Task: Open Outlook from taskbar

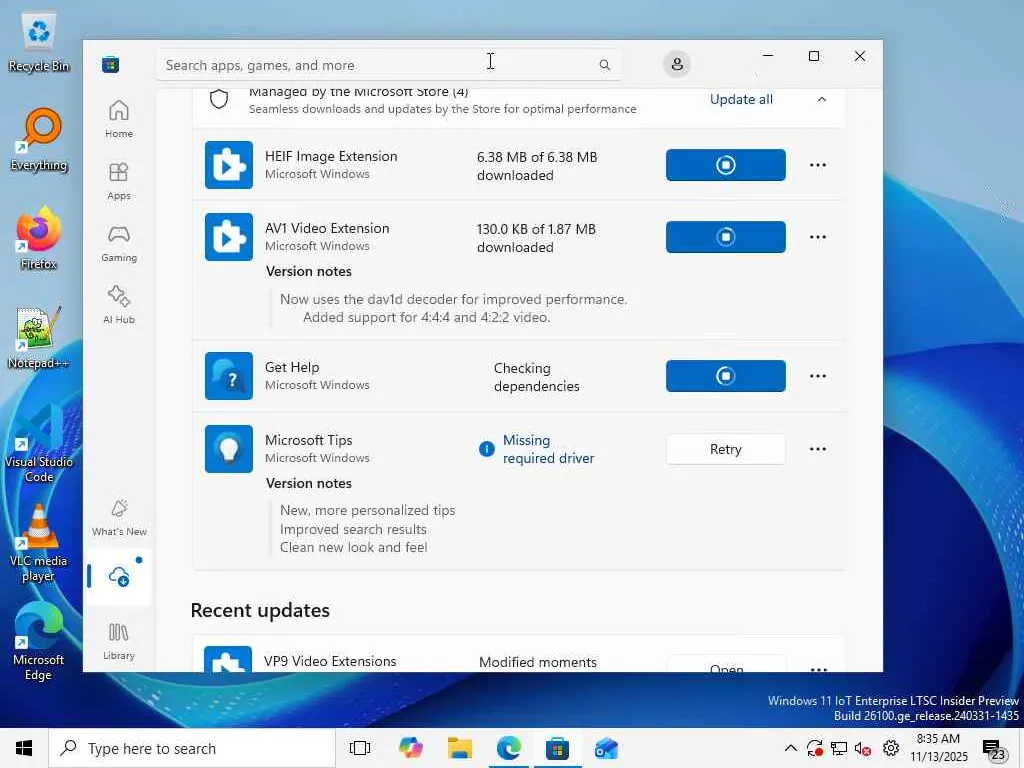Action: (606, 748)
